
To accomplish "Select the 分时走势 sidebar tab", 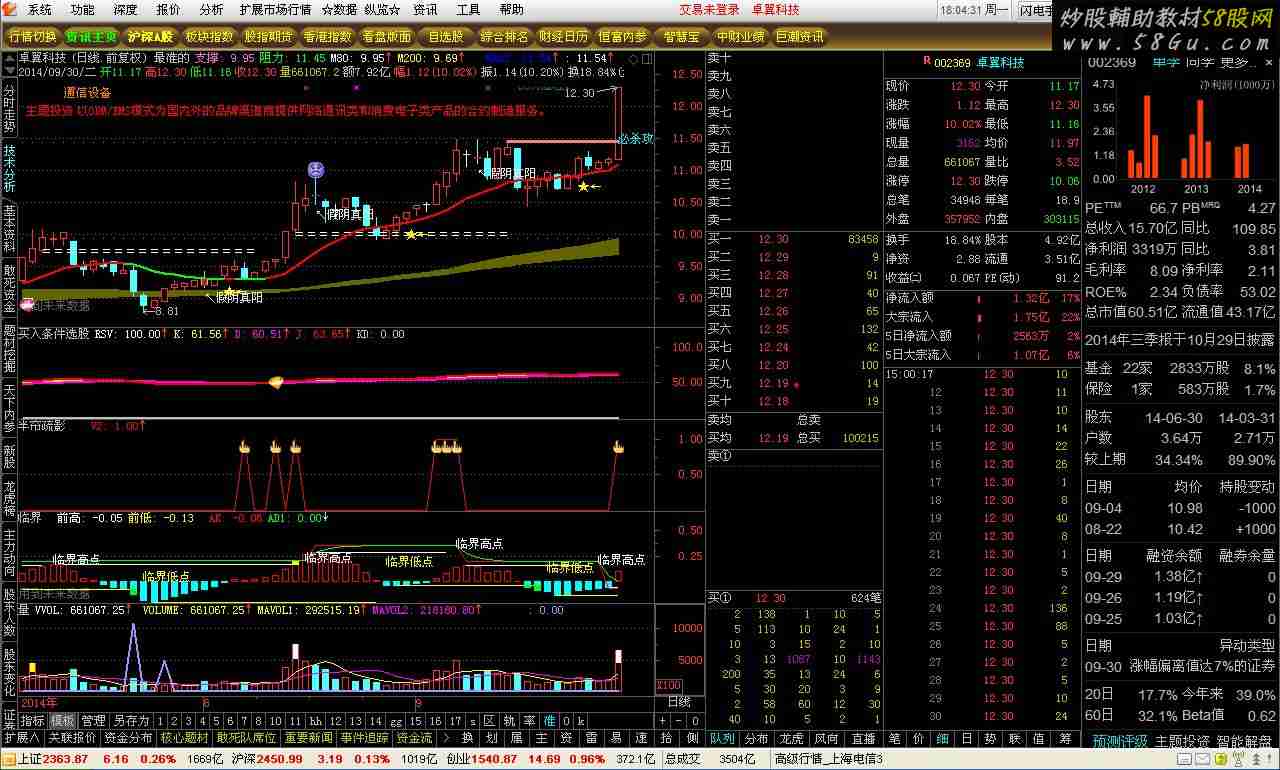I will pyautogui.click(x=9, y=107).
